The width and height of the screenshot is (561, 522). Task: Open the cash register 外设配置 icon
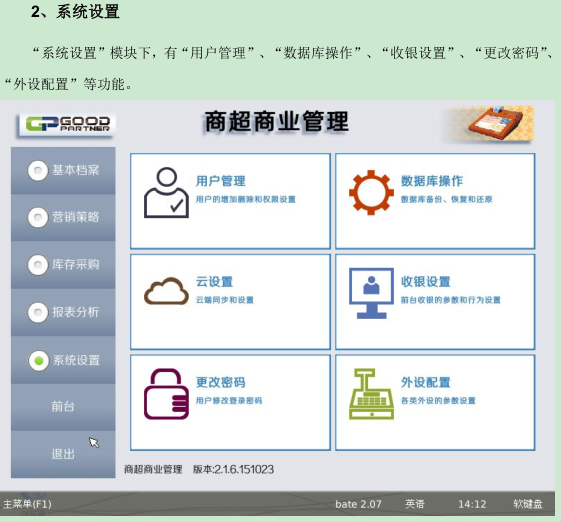click(371, 394)
